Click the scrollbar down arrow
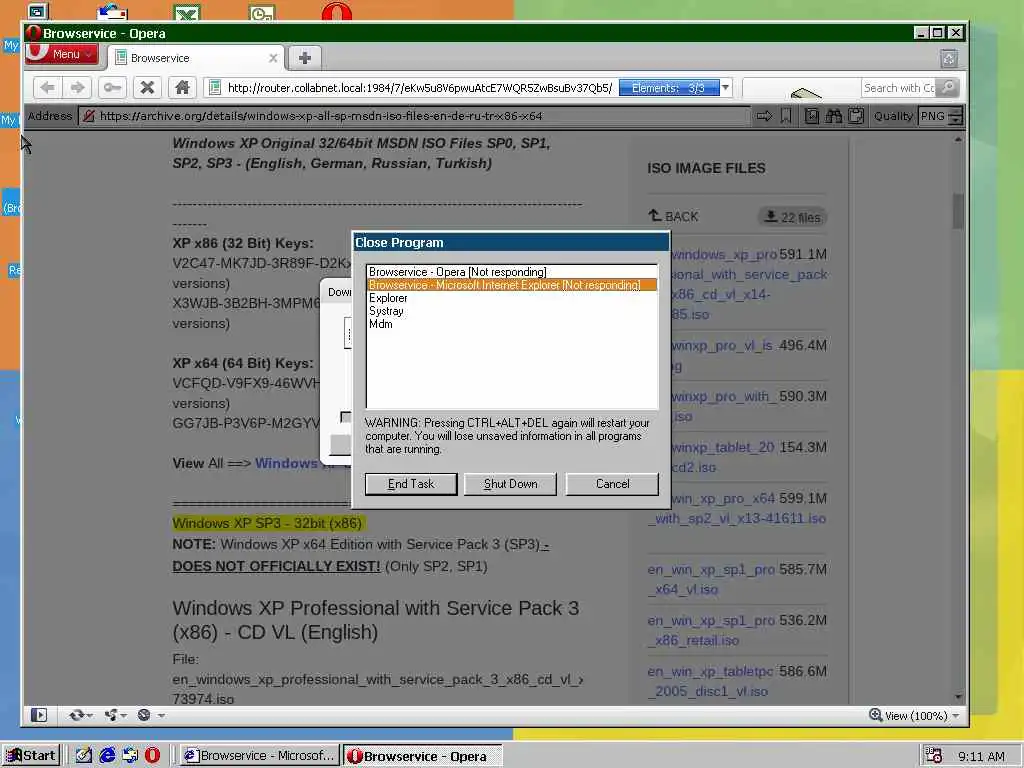1024x768 pixels. pyautogui.click(x=958, y=697)
